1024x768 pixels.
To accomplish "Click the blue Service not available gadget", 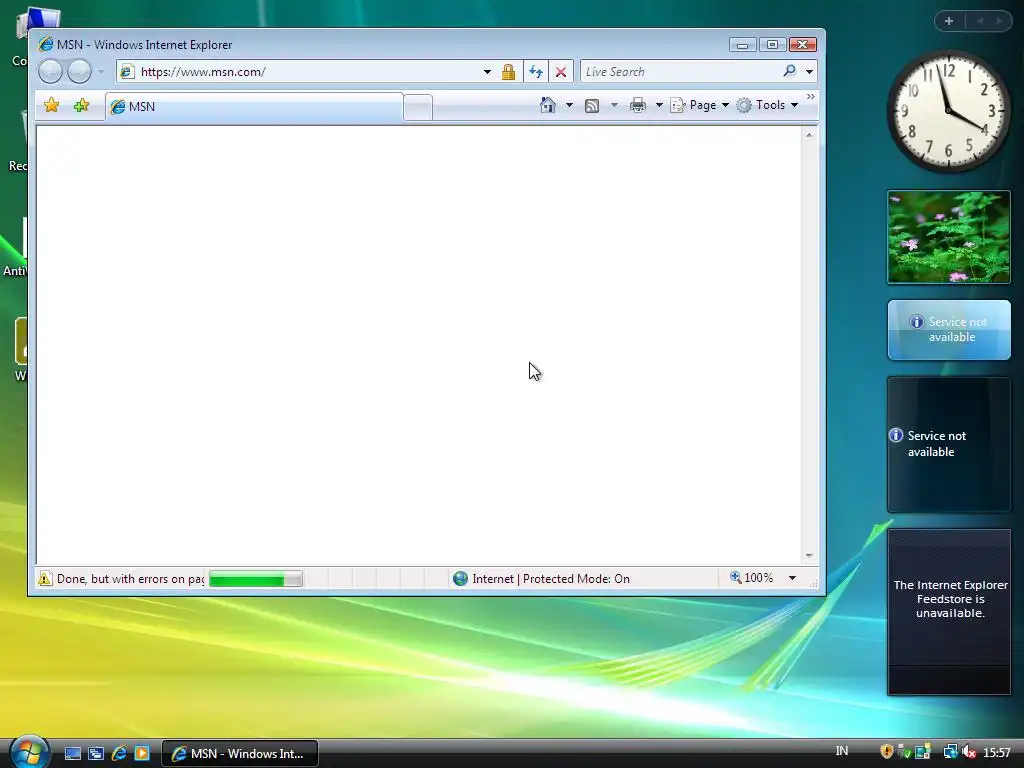I will pos(949,330).
